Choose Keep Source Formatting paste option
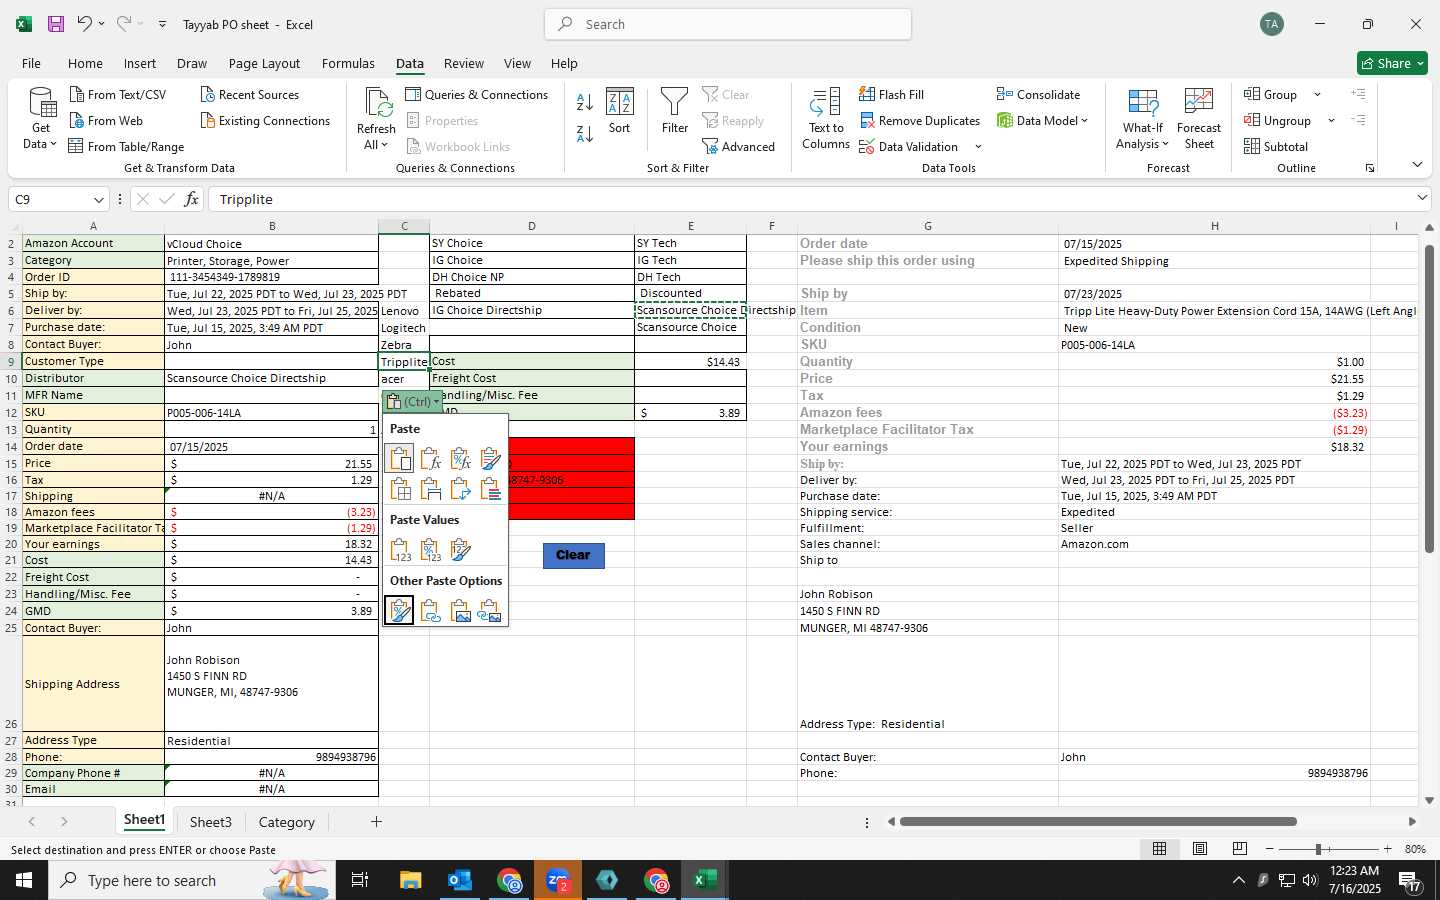 tap(490, 459)
